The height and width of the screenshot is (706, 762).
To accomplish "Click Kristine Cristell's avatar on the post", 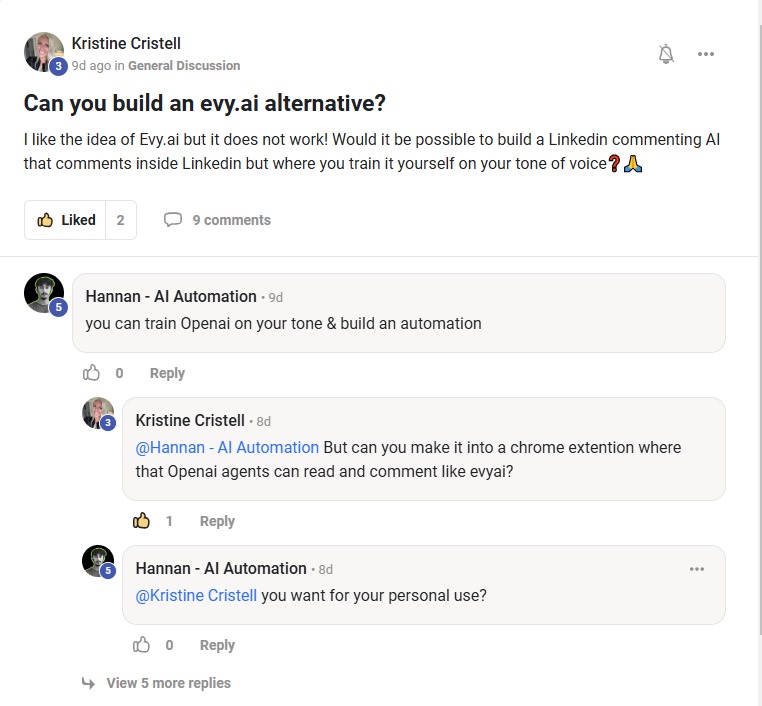I will pyautogui.click(x=43, y=52).
